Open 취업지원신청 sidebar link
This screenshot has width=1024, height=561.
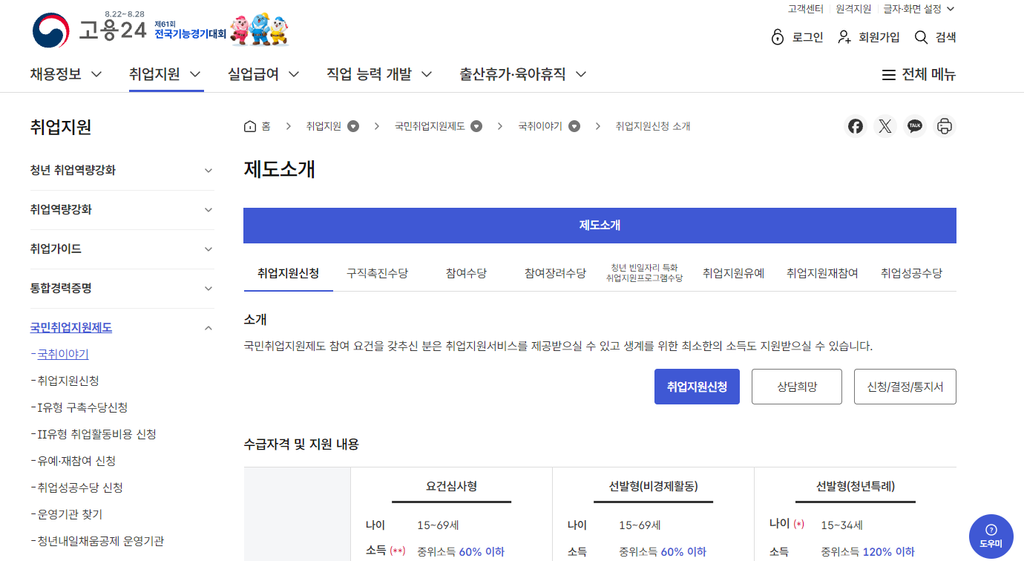click(68, 381)
